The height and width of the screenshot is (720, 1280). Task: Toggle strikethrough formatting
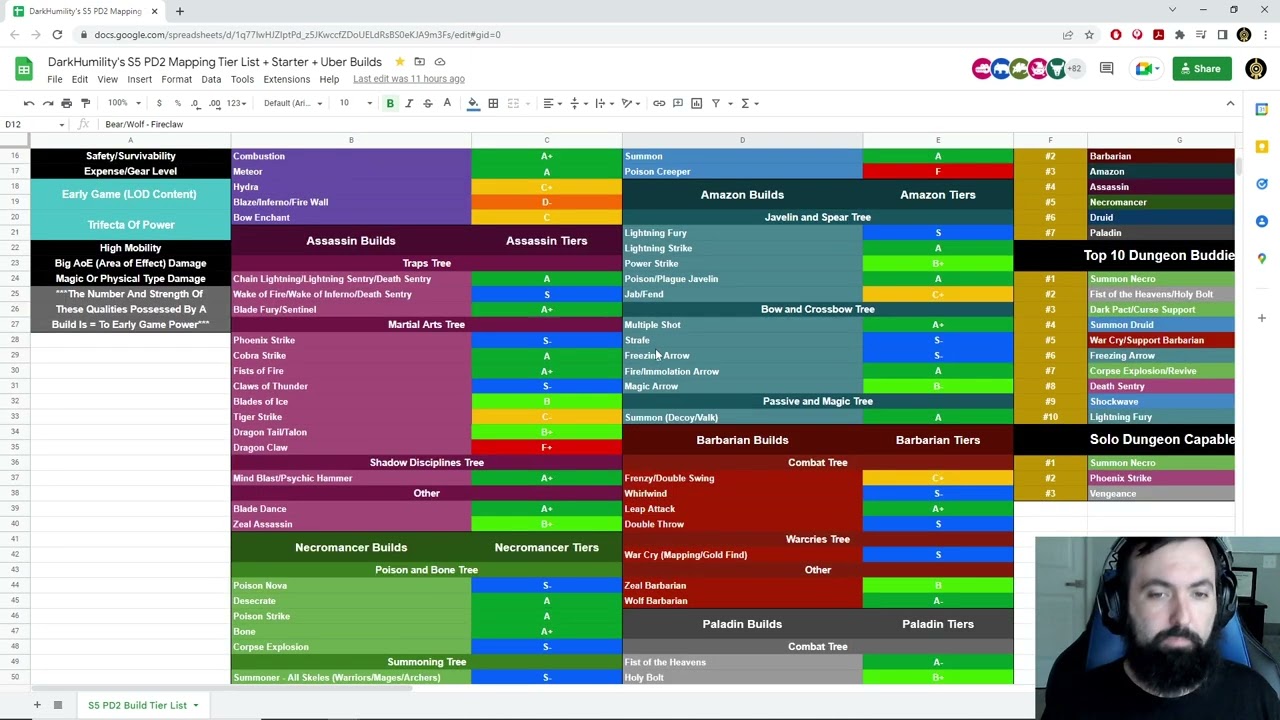coord(428,103)
